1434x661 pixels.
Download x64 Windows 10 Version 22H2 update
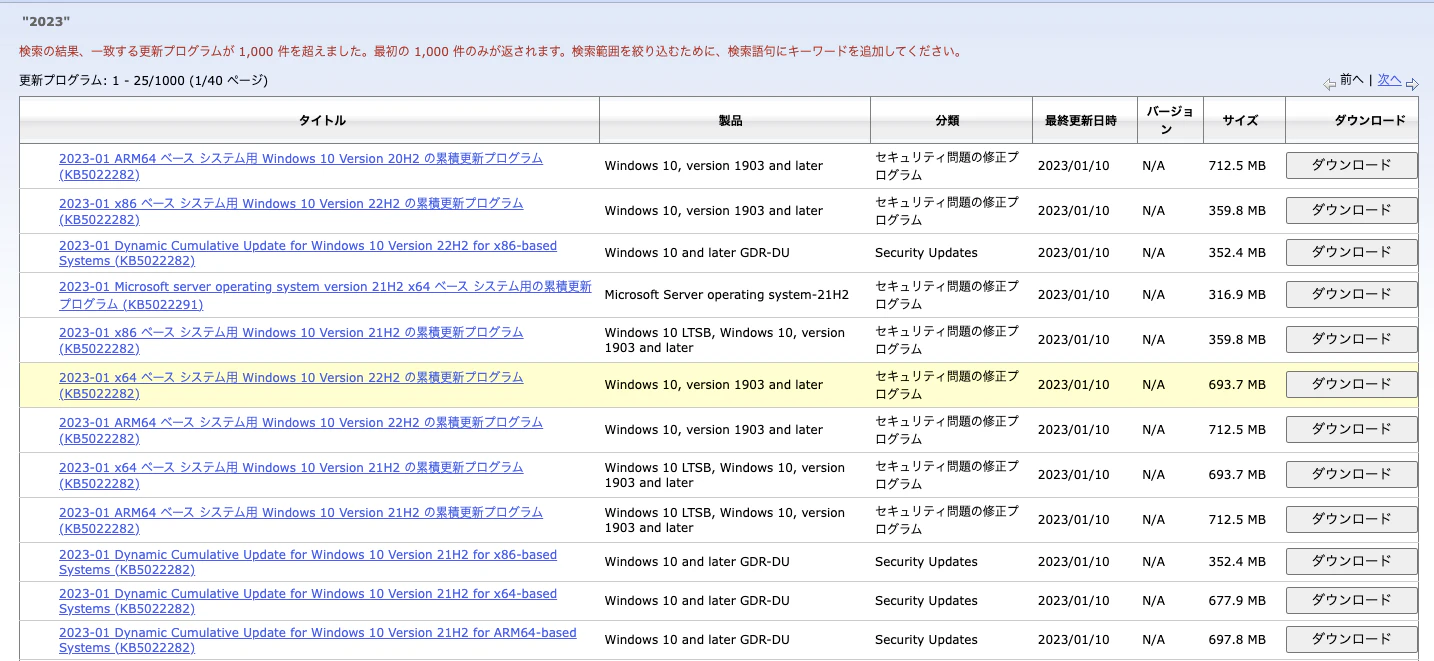(1351, 385)
